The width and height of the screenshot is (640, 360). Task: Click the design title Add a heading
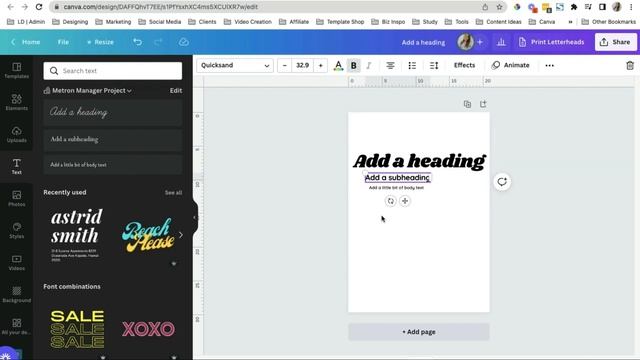423,42
